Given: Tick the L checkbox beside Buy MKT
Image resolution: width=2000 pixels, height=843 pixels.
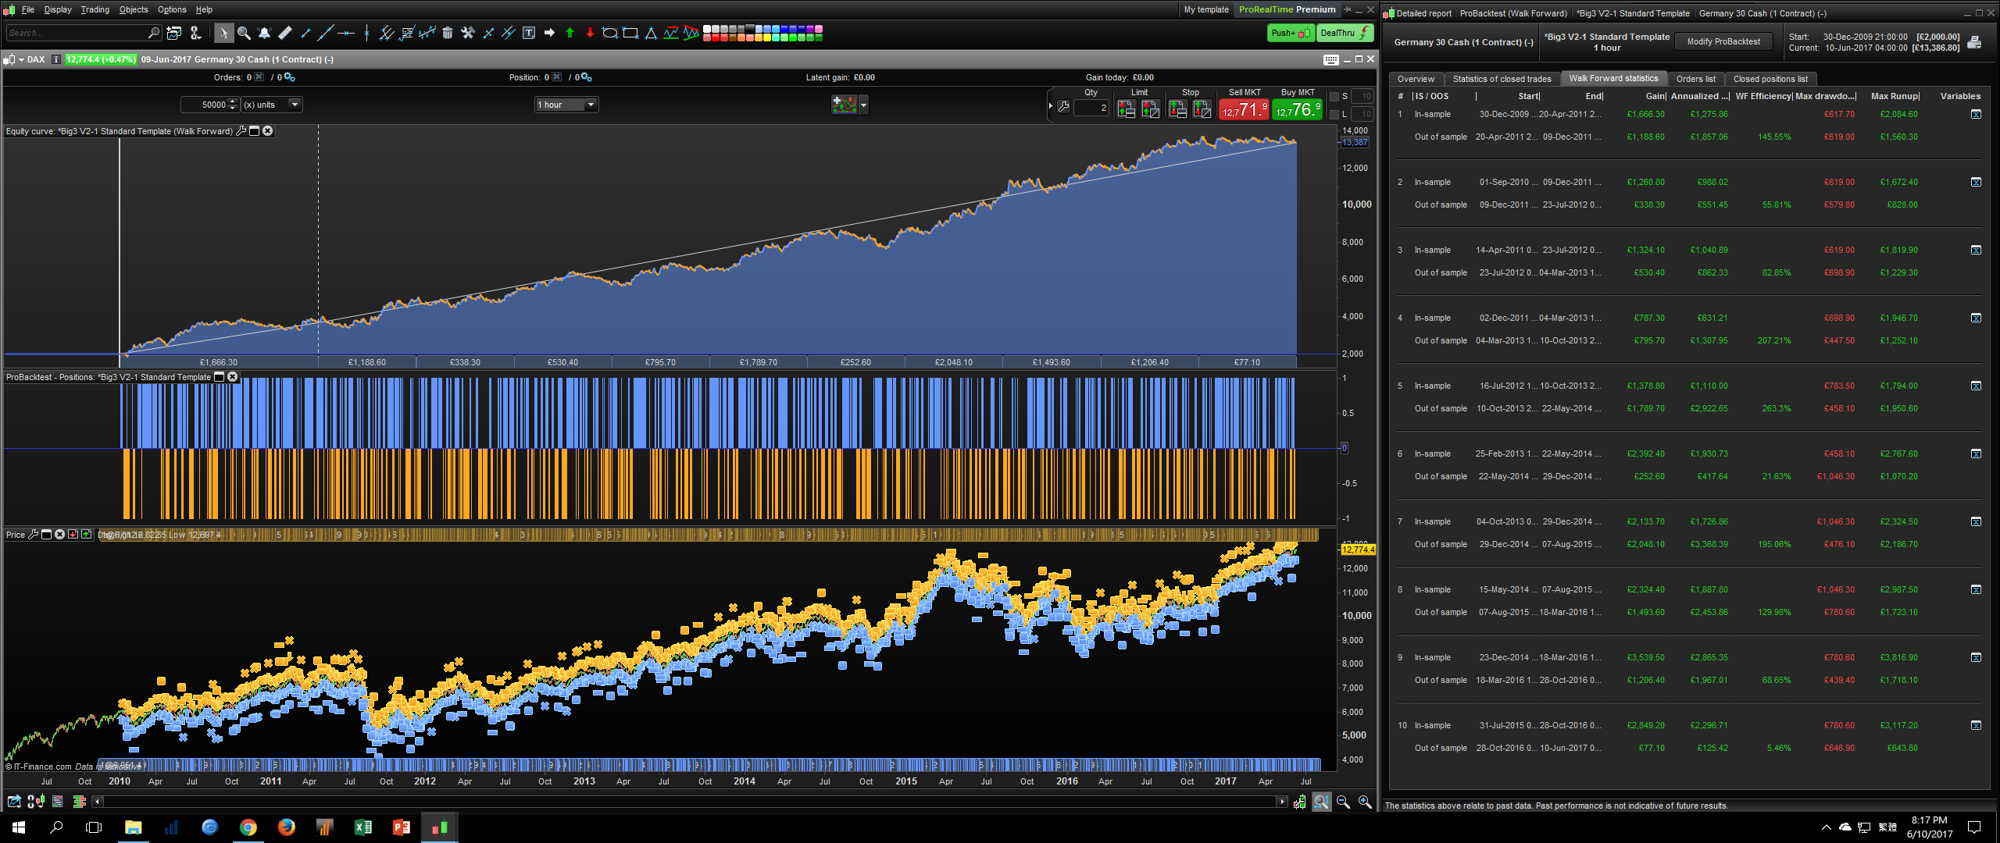Looking at the screenshot, I should click(x=1334, y=114).
